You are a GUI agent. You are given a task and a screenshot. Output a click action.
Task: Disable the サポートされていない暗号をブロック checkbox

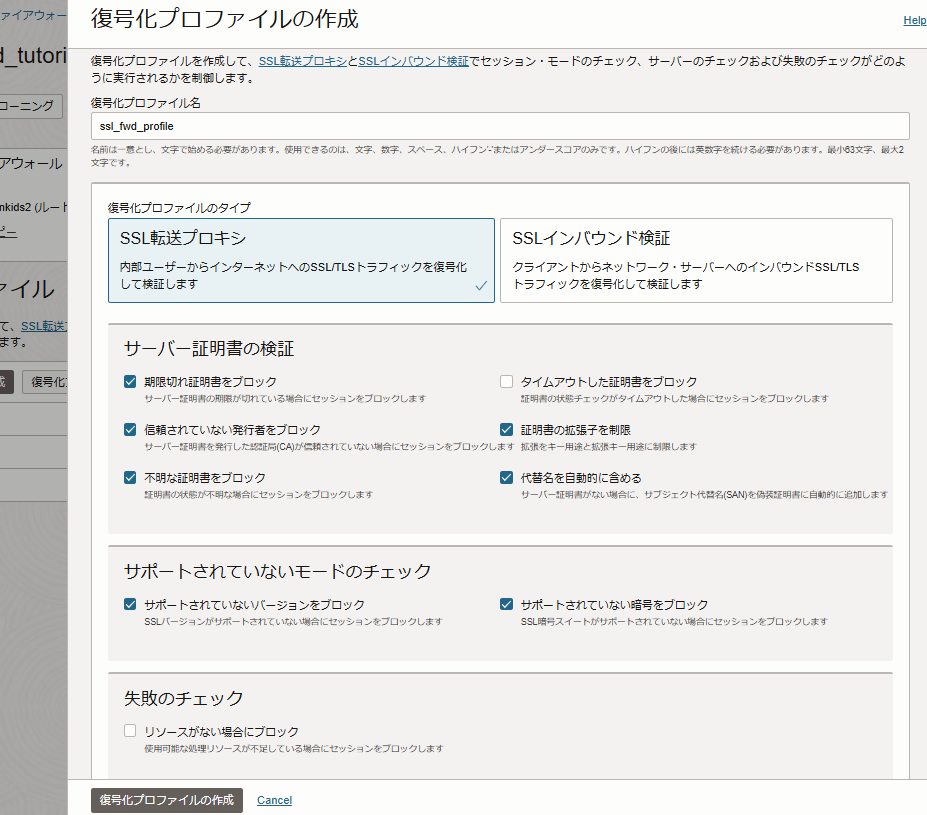point(507,604)
